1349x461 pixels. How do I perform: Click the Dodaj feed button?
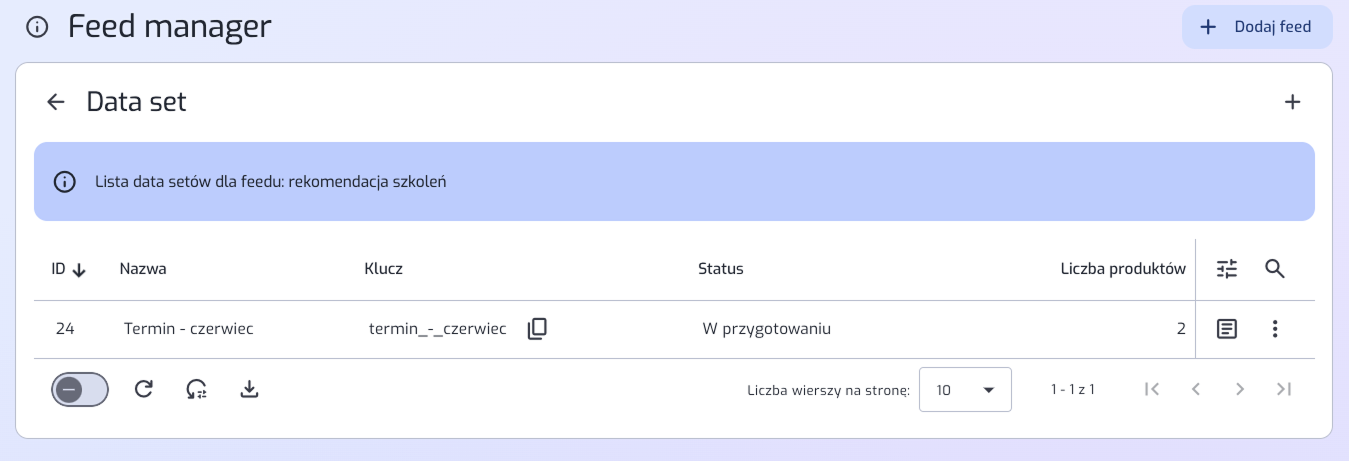1257,27
